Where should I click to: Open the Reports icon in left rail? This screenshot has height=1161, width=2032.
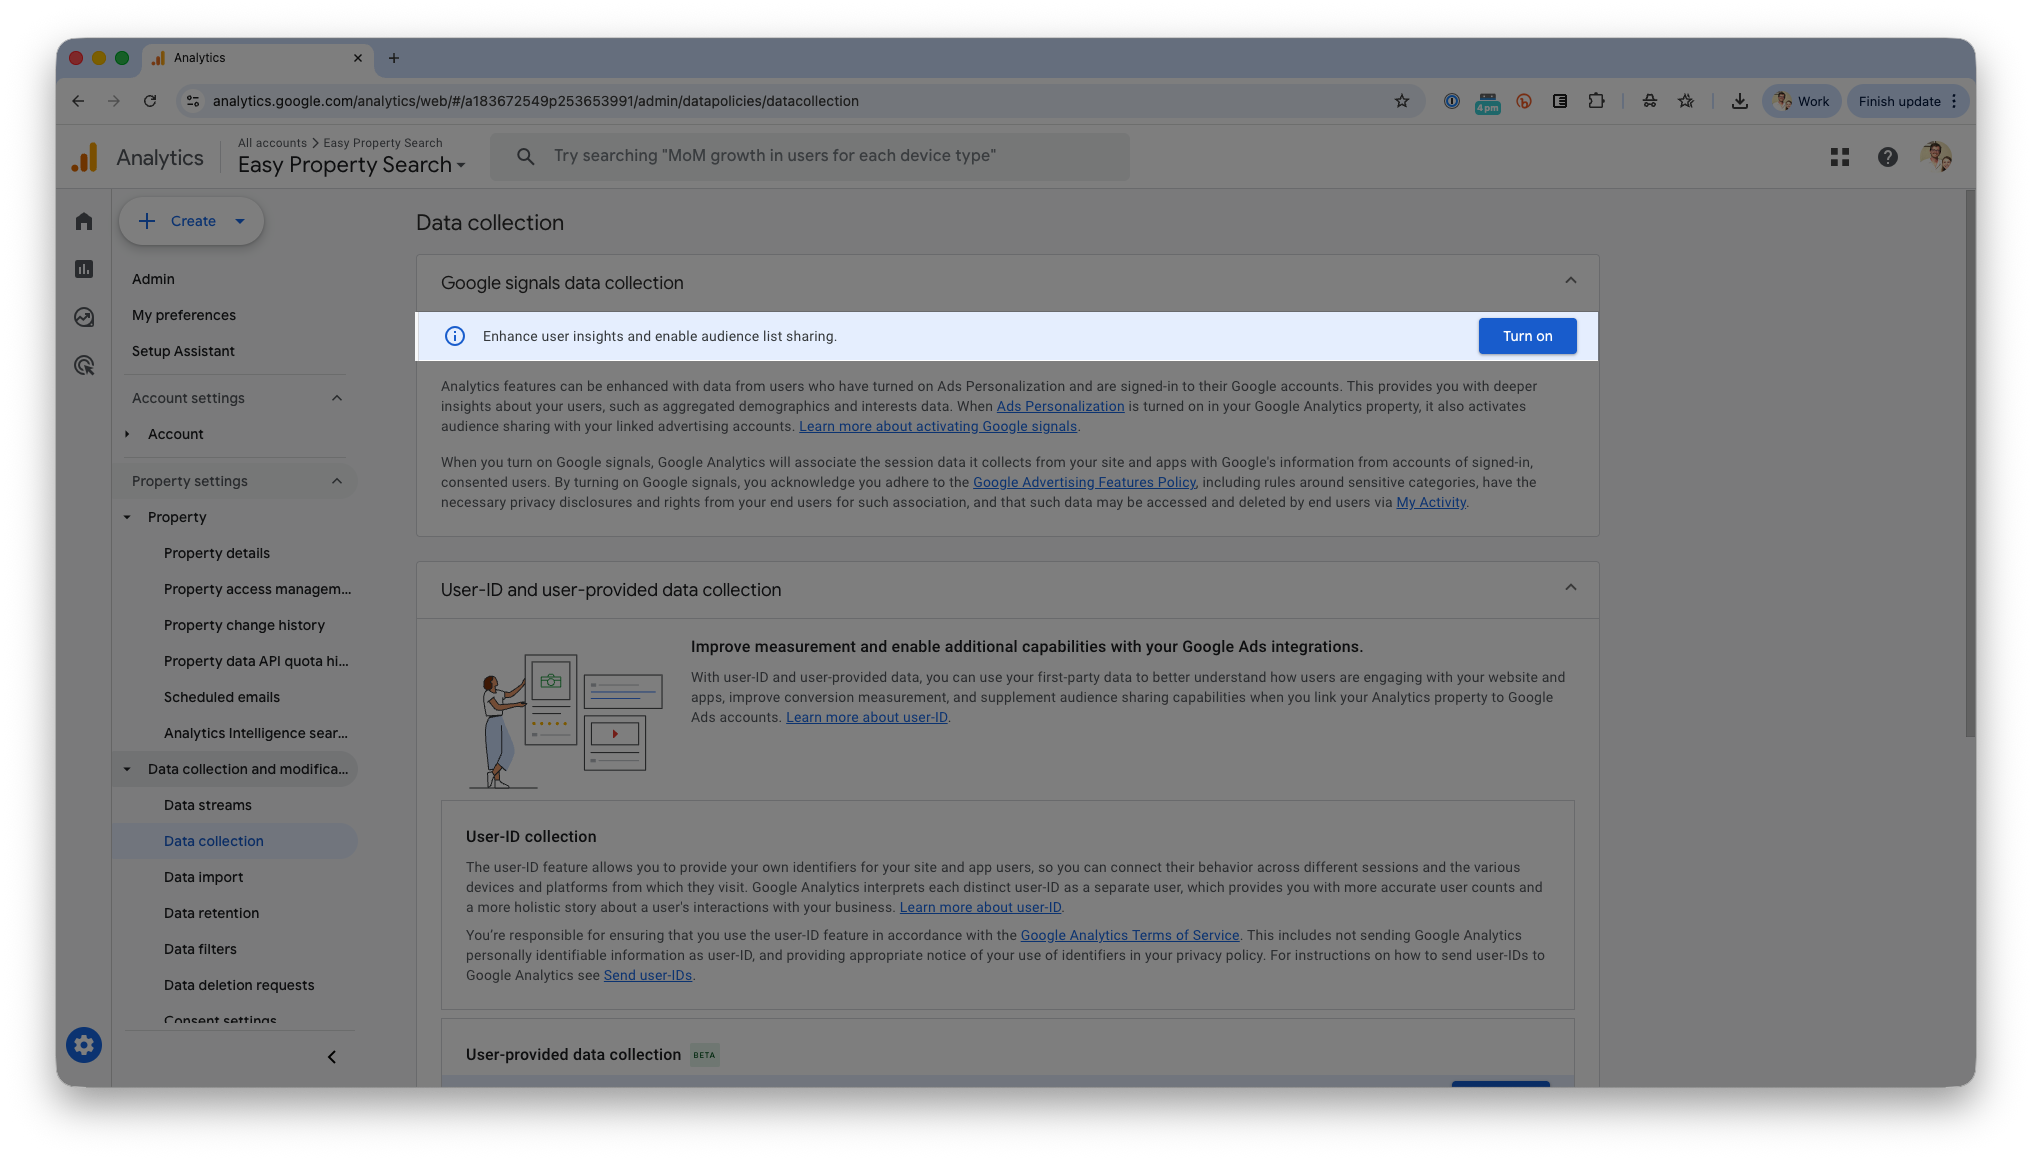[84, 269]
